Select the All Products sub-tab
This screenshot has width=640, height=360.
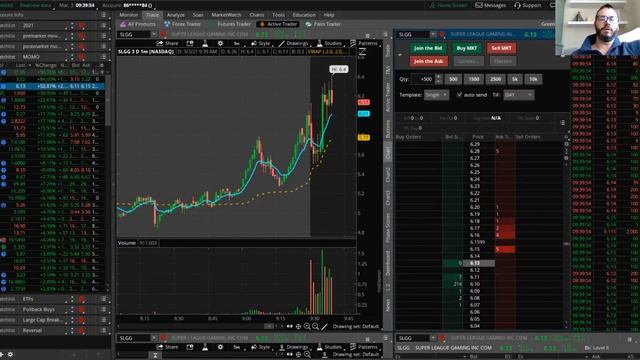[138, 24]
